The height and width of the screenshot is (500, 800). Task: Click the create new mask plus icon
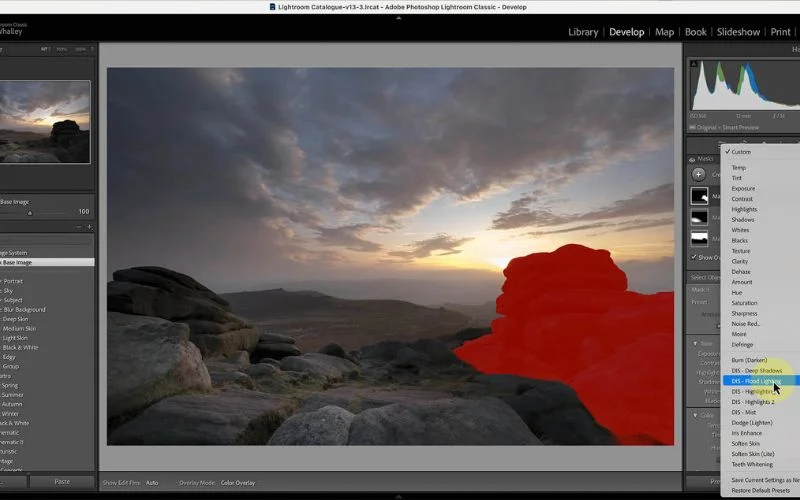698,174
